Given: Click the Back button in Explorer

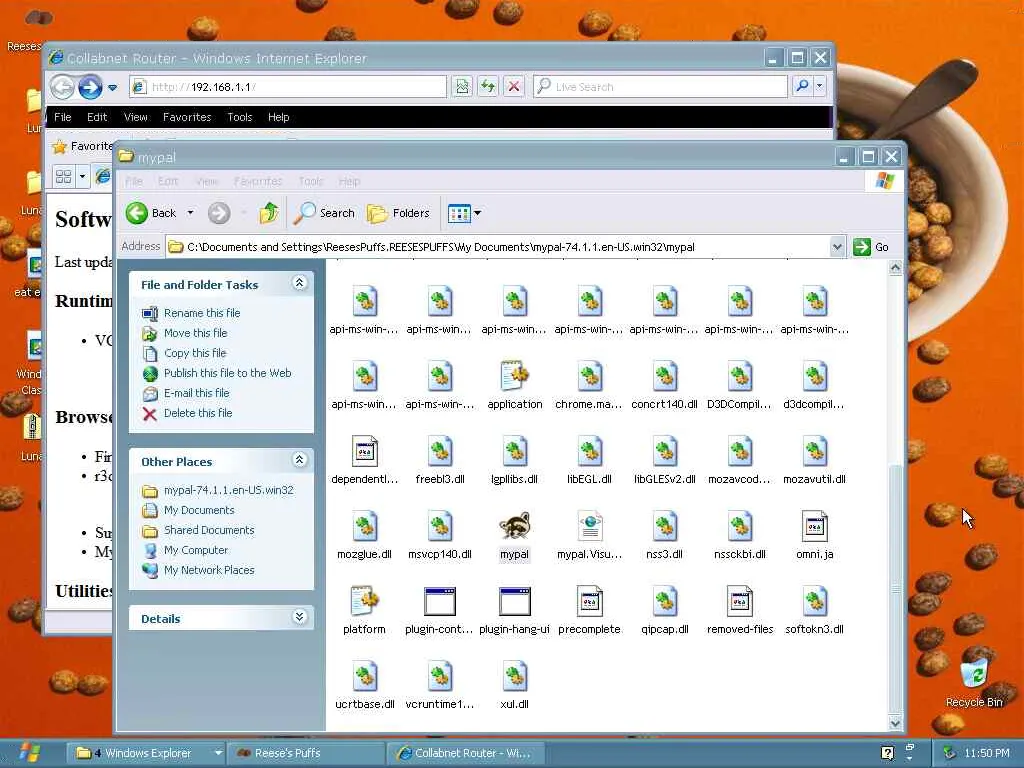Looking at the screenshot, I should pyautogui.click(x=152, y=213).
